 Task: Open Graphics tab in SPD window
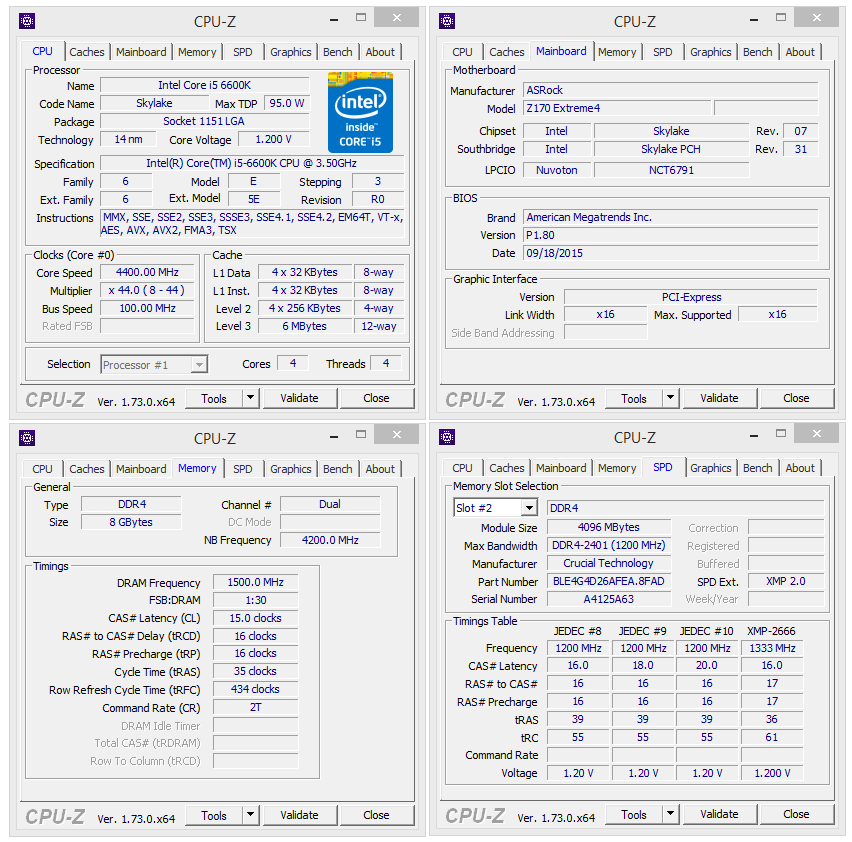pyautogui.click(x=710, y=468)
